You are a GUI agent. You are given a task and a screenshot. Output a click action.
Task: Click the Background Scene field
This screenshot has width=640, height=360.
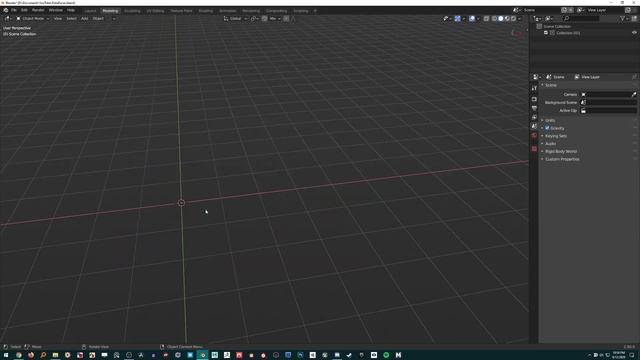pyautogui.click(x=608, y=102)
